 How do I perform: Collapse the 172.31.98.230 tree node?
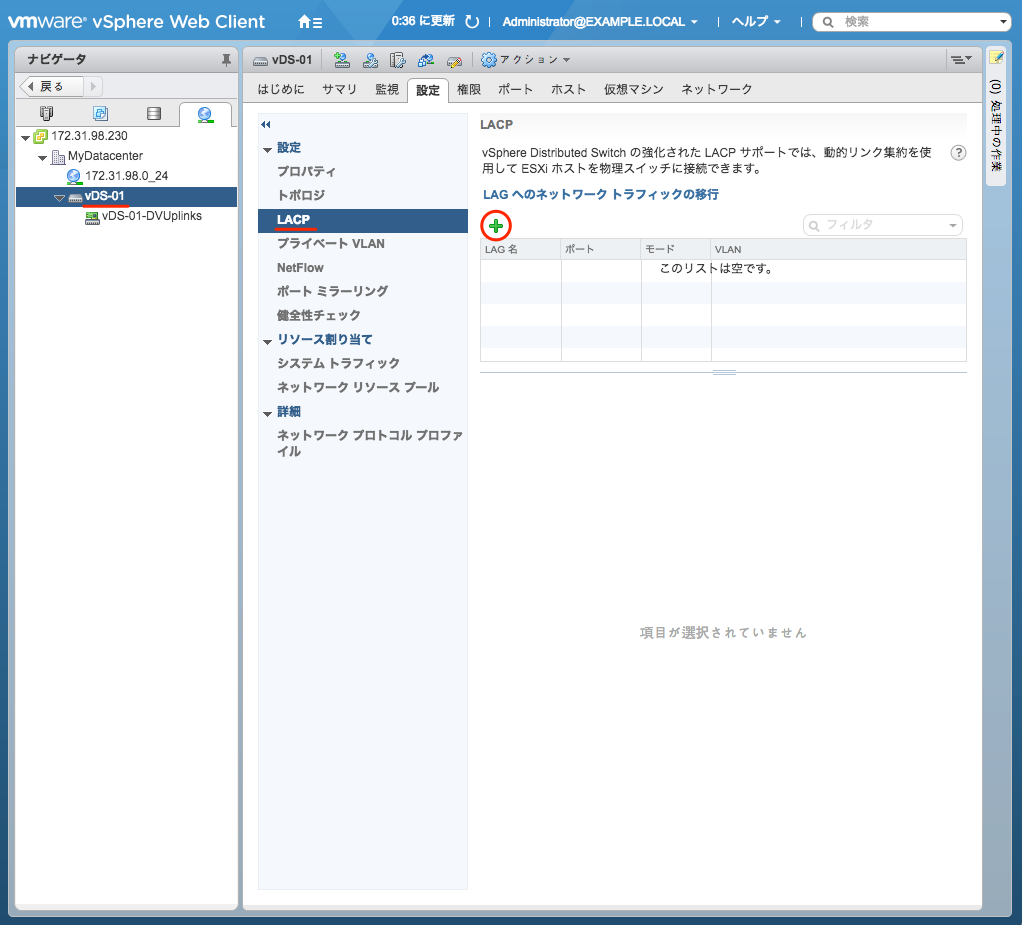25,138
